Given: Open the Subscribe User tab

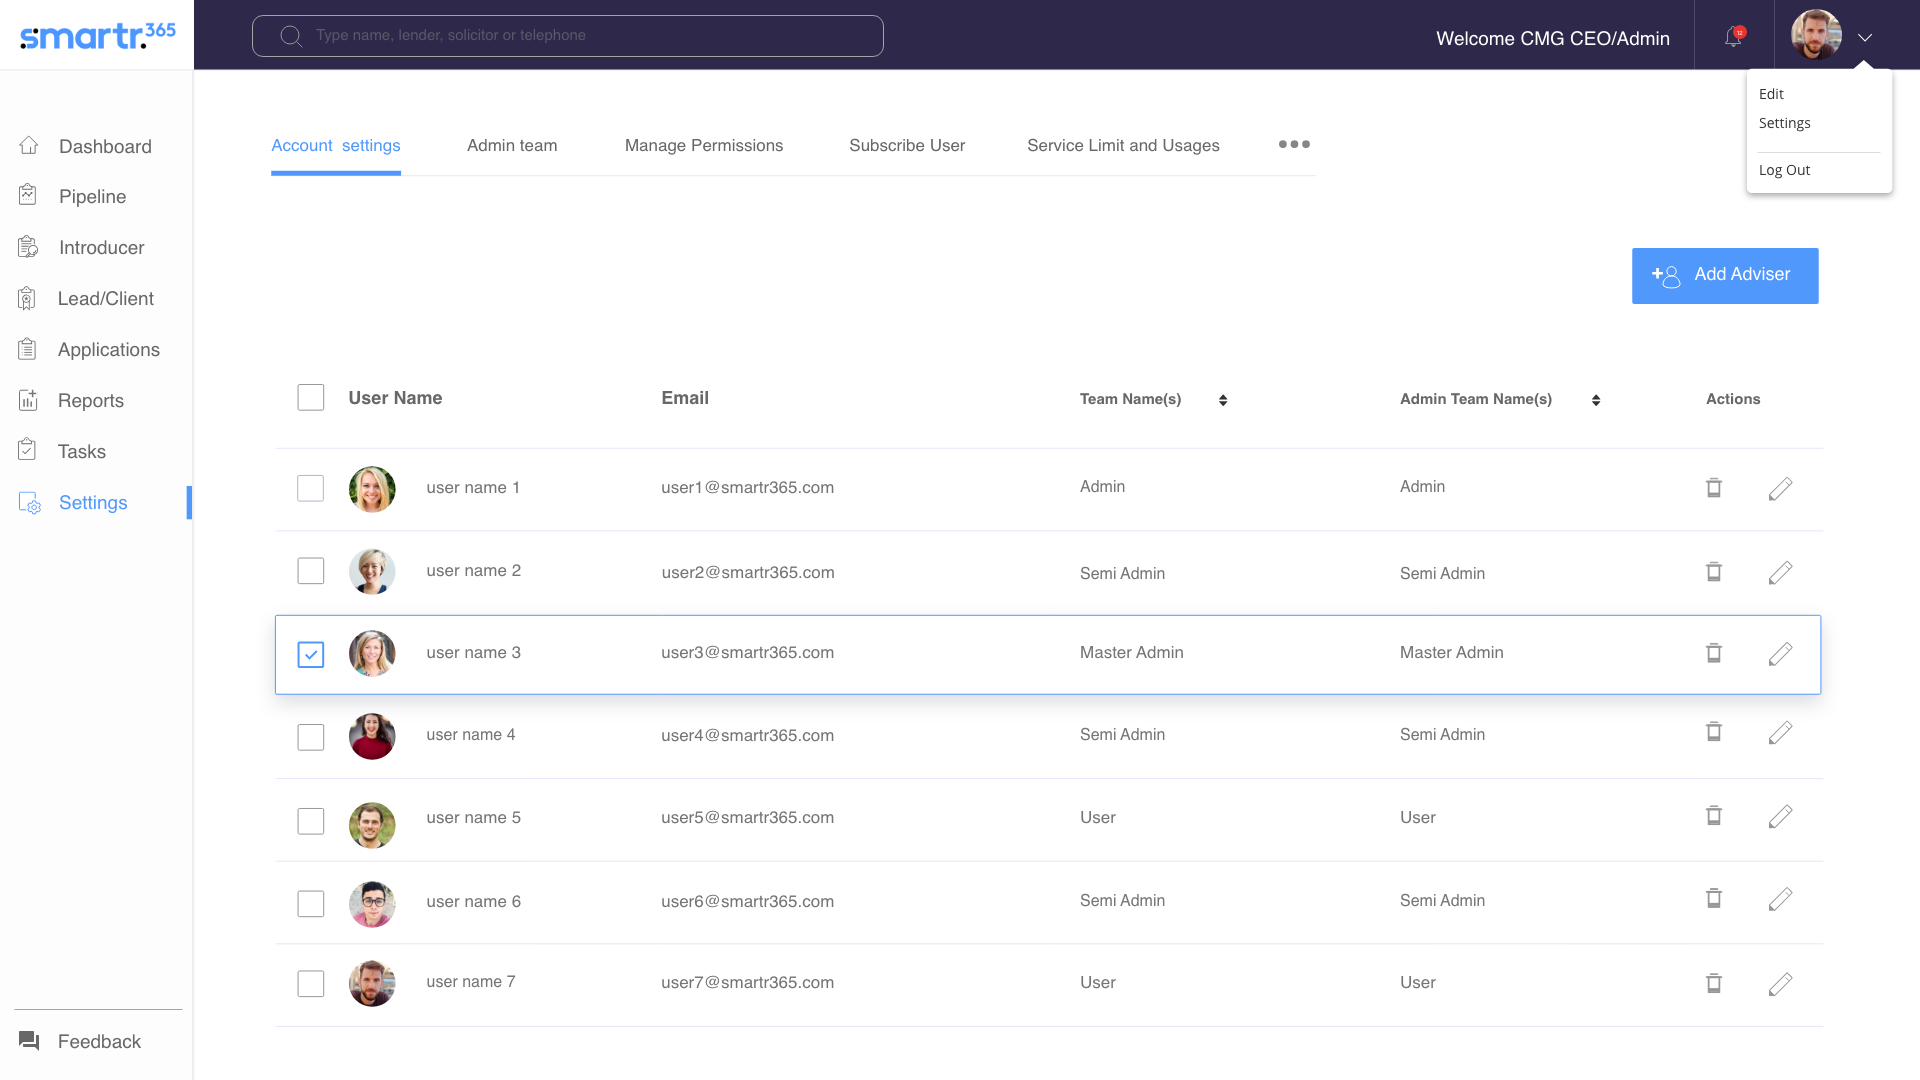Looking at the screenshot, I should (907, 146).
